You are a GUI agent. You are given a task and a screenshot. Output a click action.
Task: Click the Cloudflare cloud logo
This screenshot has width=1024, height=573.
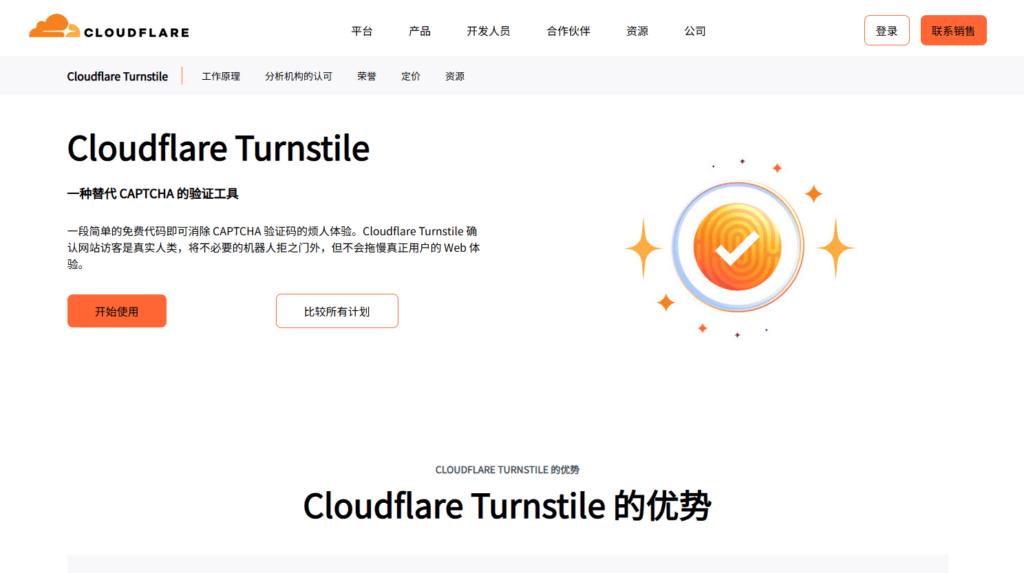point(109,29)
